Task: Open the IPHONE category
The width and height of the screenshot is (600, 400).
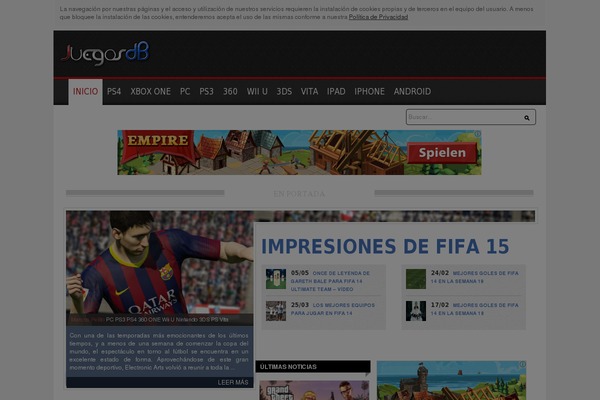Action: click(x=369, y=91)
